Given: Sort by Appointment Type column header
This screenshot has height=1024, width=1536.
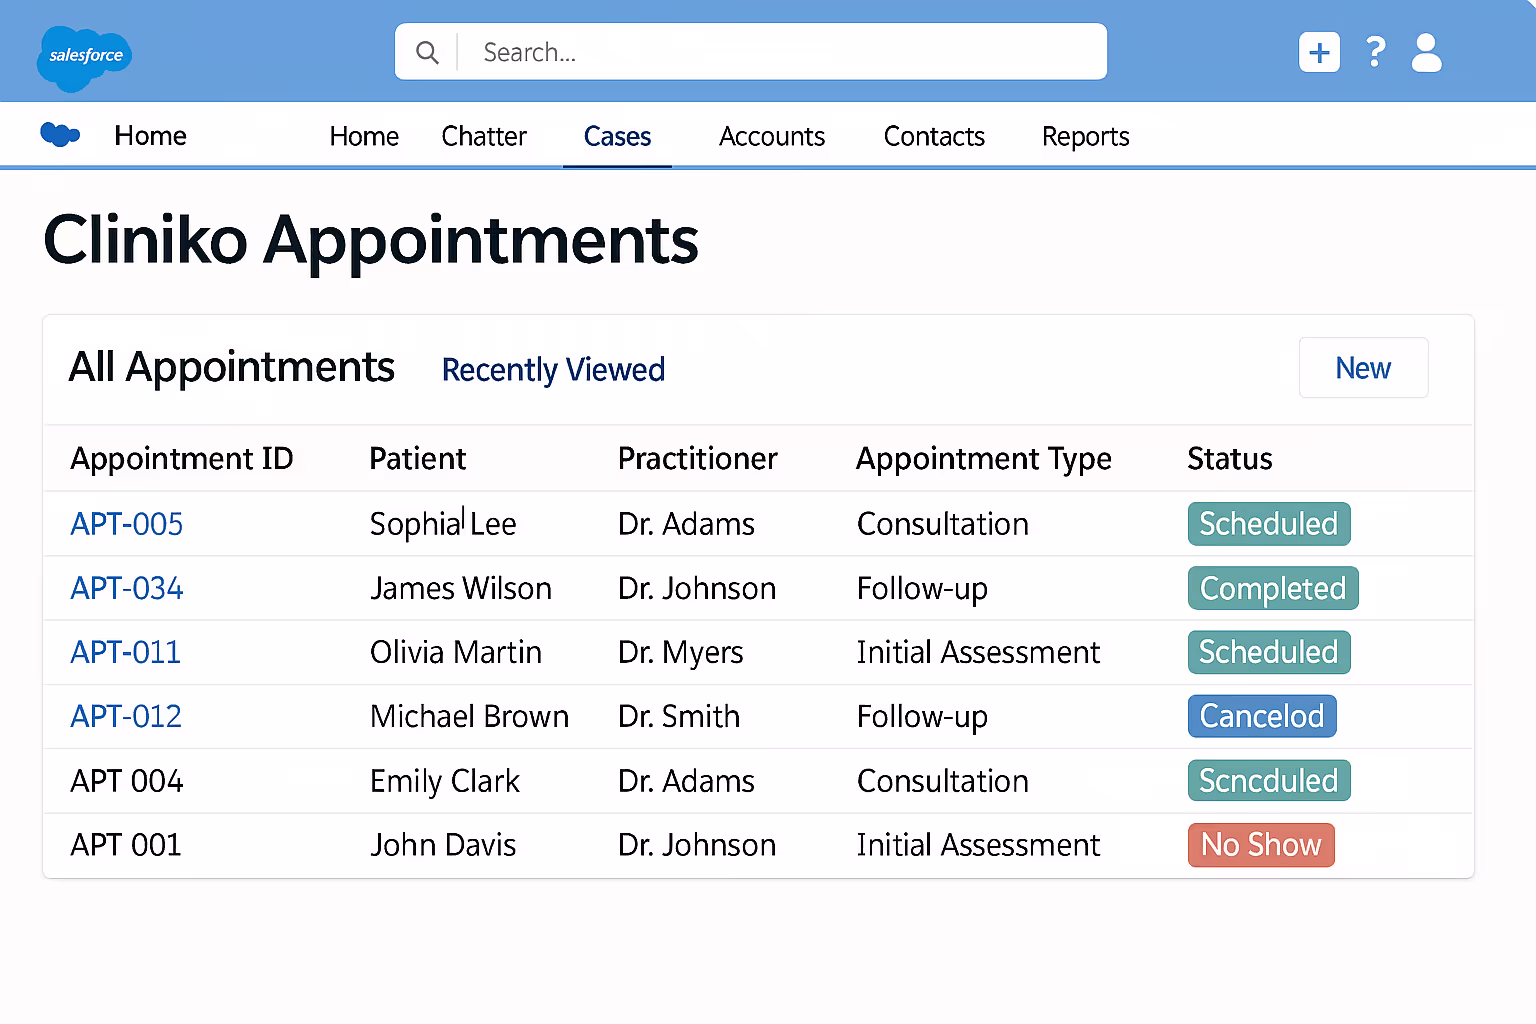Looking at the screenshot, I should point(984,459).
